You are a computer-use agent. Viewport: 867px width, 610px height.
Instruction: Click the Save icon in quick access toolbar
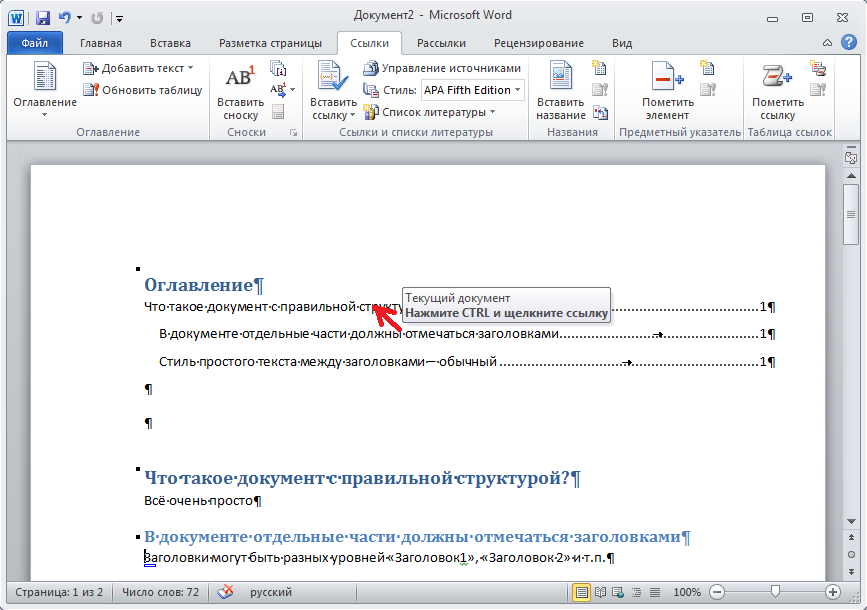click(43, 17)
